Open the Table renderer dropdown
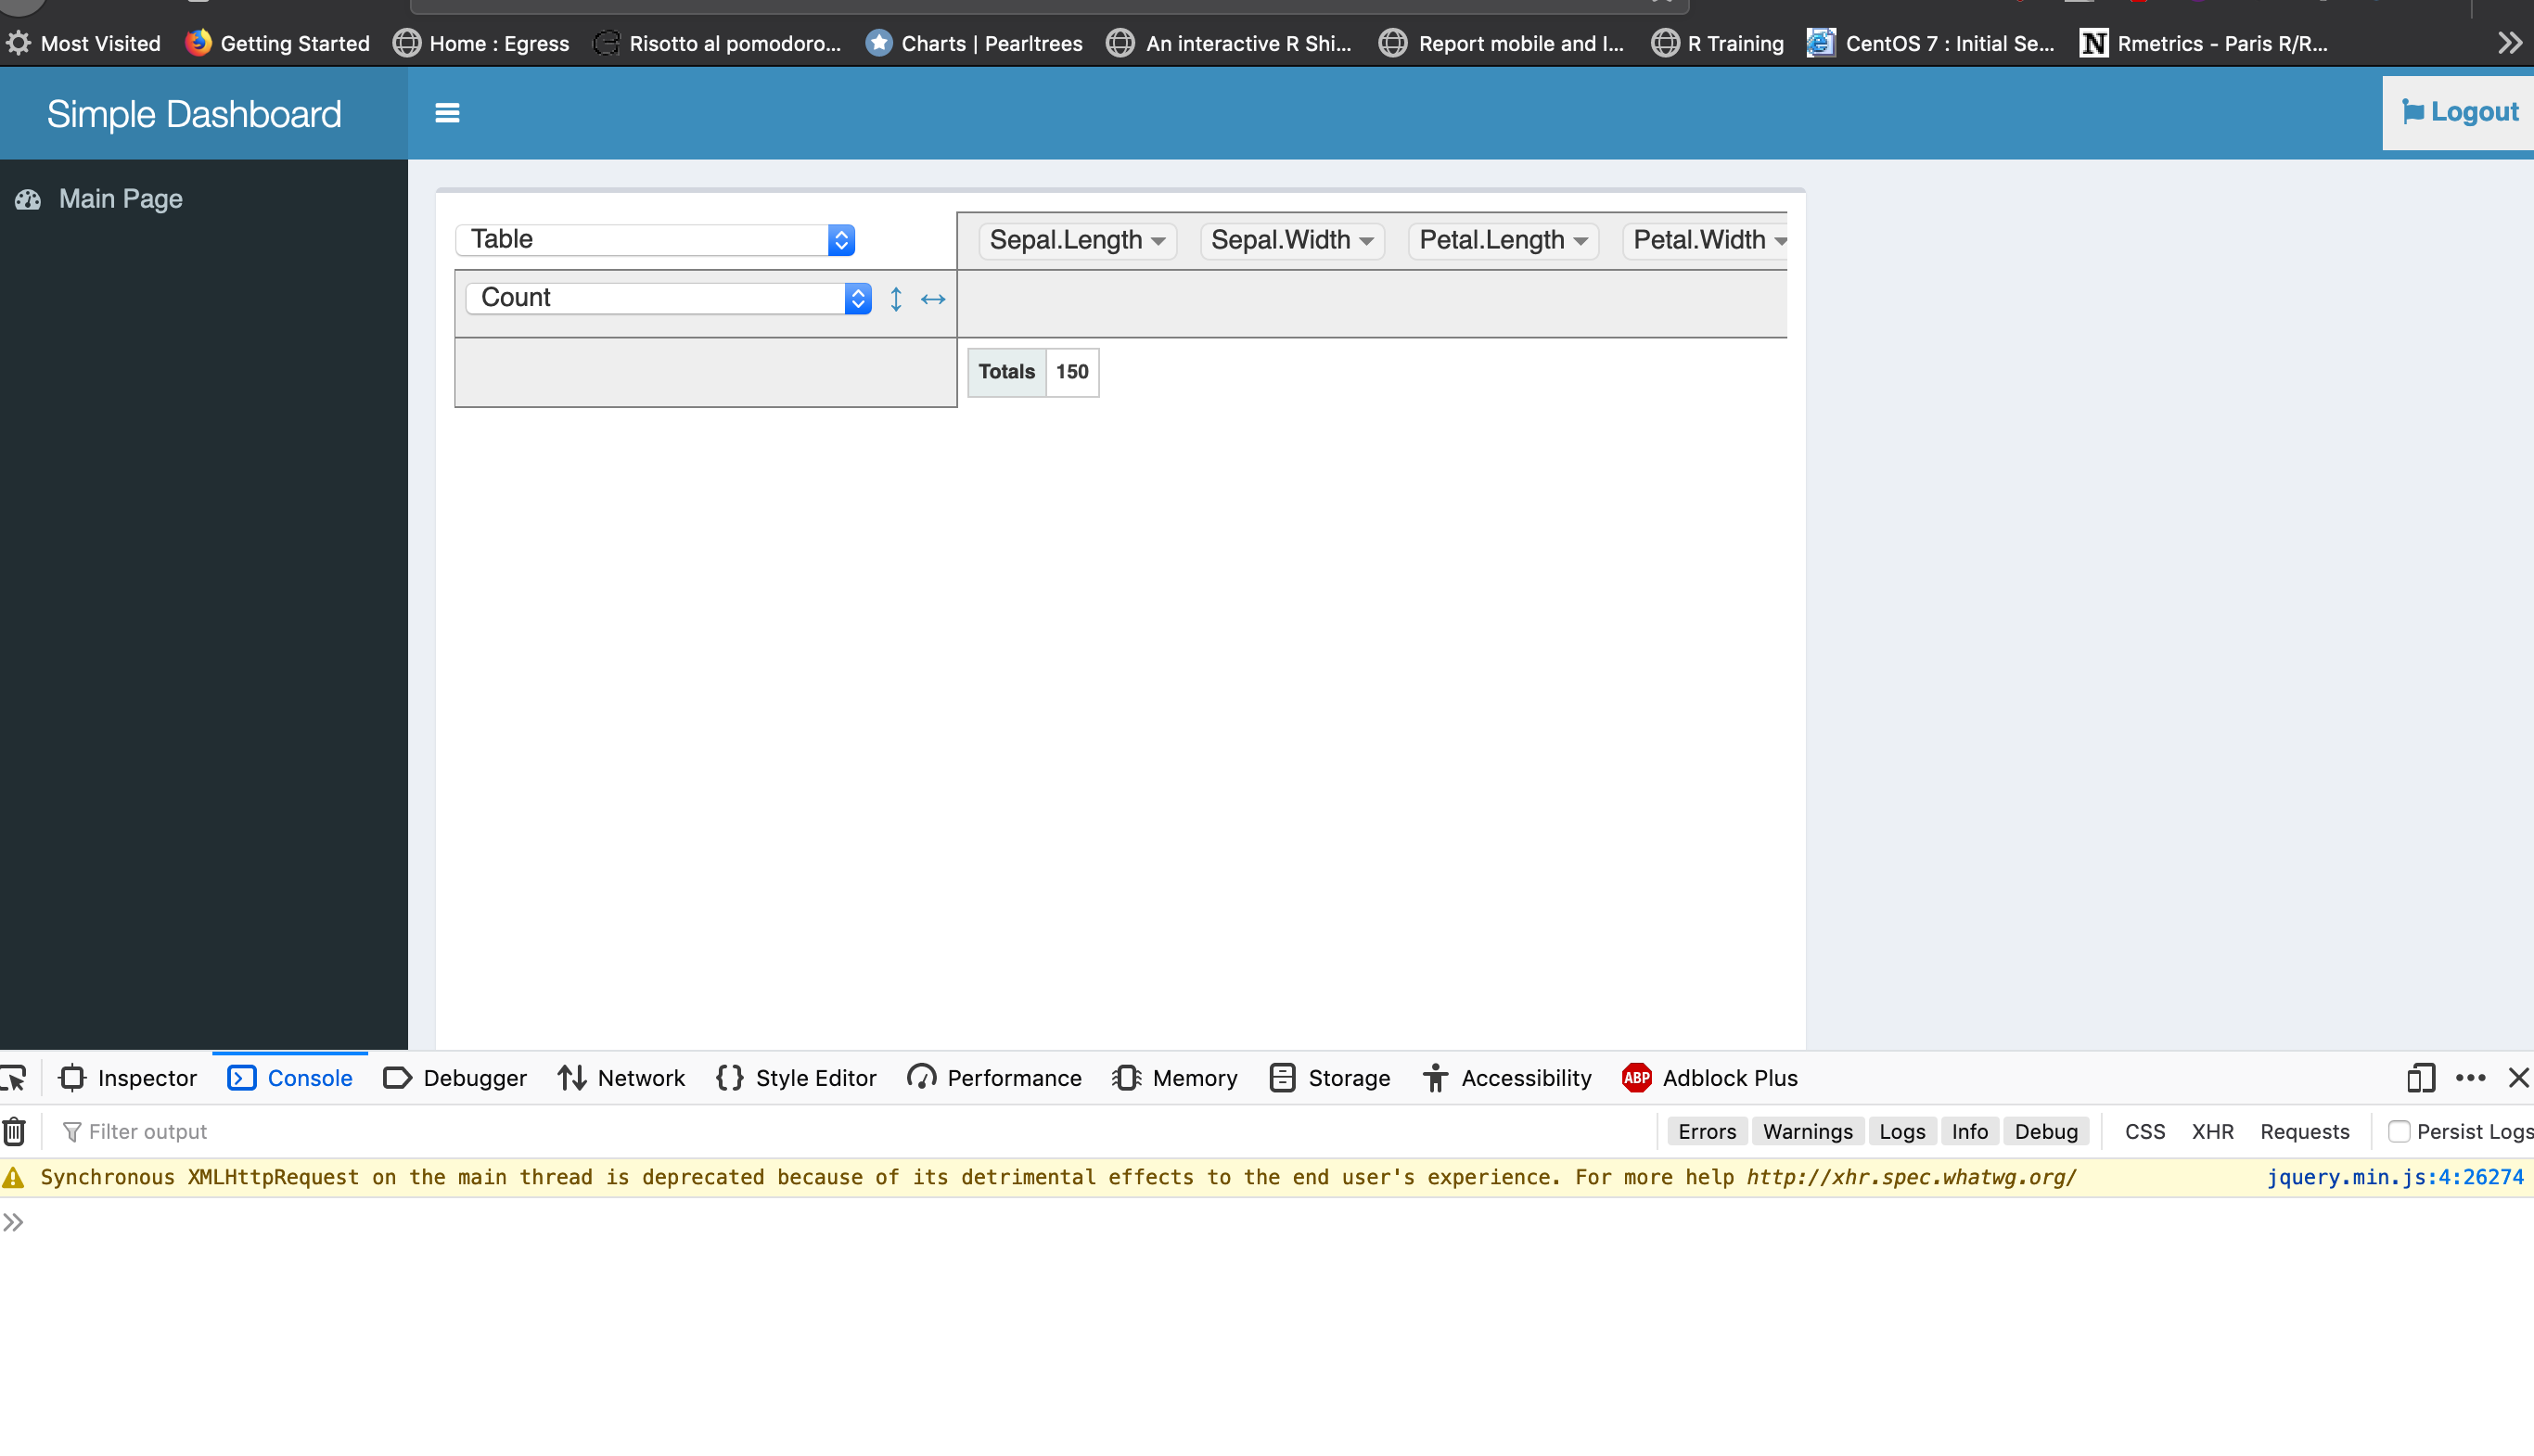 tap(656, 239)
